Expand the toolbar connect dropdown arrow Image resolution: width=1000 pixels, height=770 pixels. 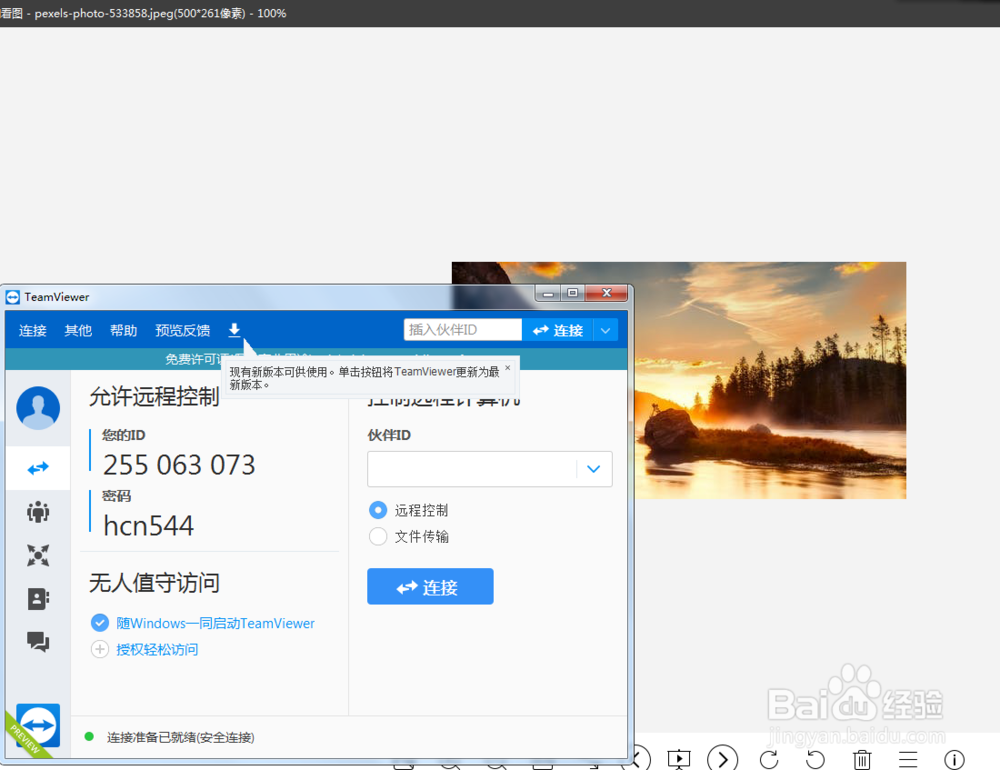[x=605, y=330]
